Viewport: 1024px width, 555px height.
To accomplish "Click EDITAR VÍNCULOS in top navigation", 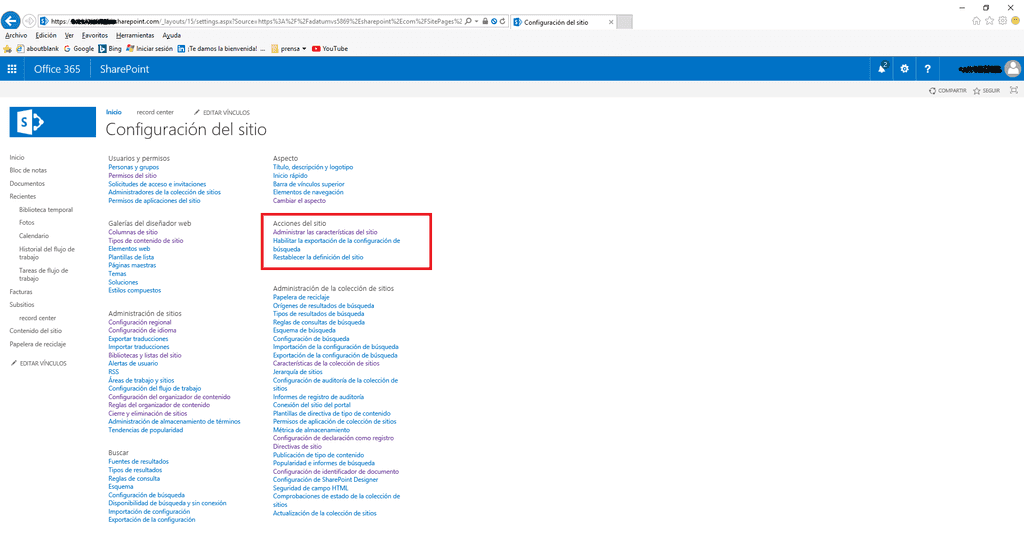I will (222, 112).
